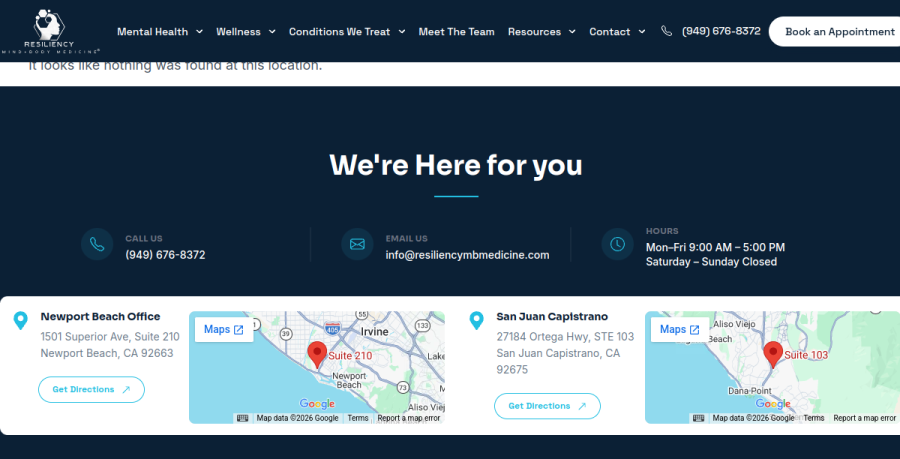The height and width of the screenshot is (459, 900).
Task: Click Suite 103 label on San Juan map
Action: 806,355
